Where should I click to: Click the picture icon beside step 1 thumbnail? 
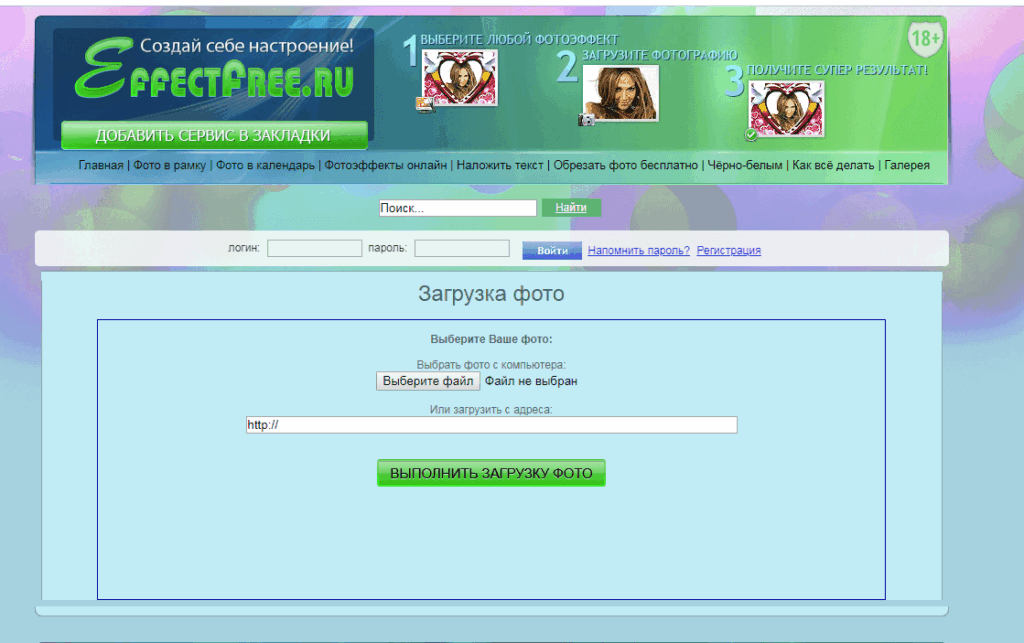pos(425,103)
